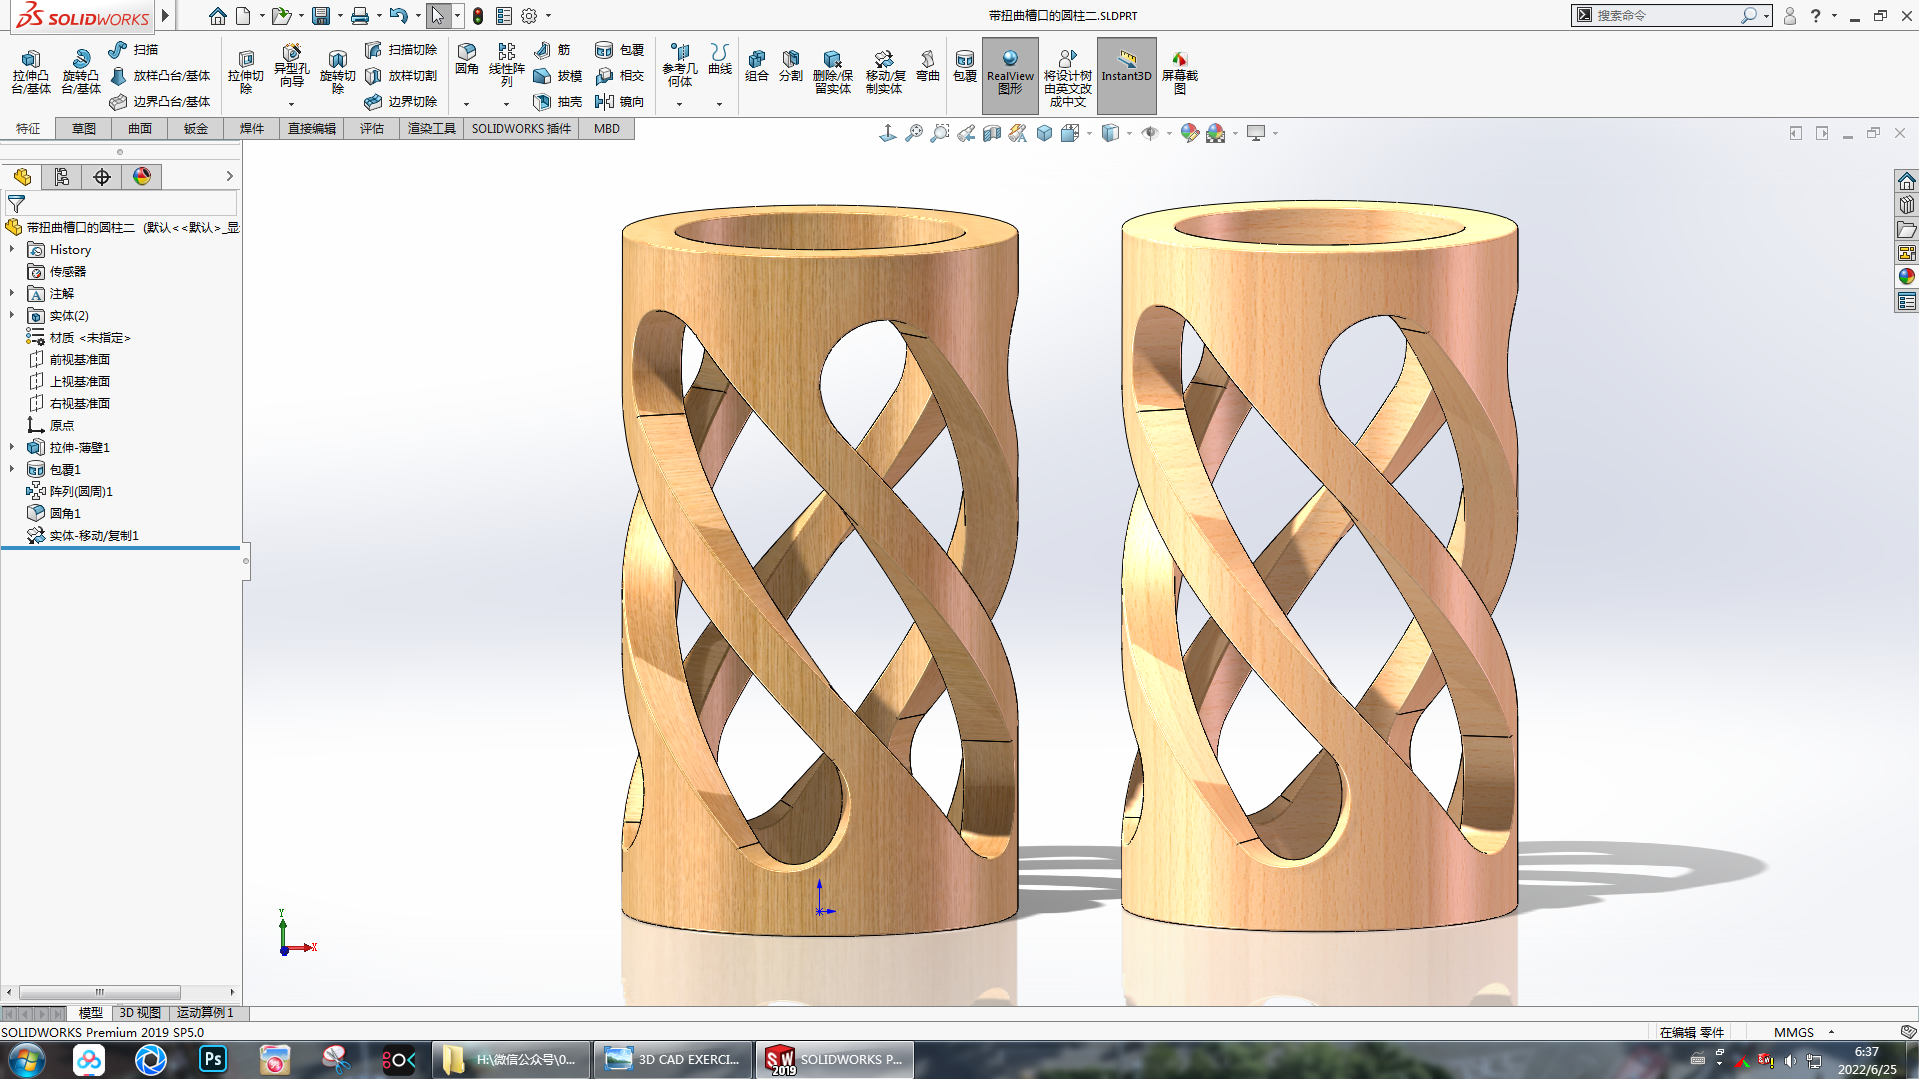Open the New document dropdown arrow

click(262, 16)
